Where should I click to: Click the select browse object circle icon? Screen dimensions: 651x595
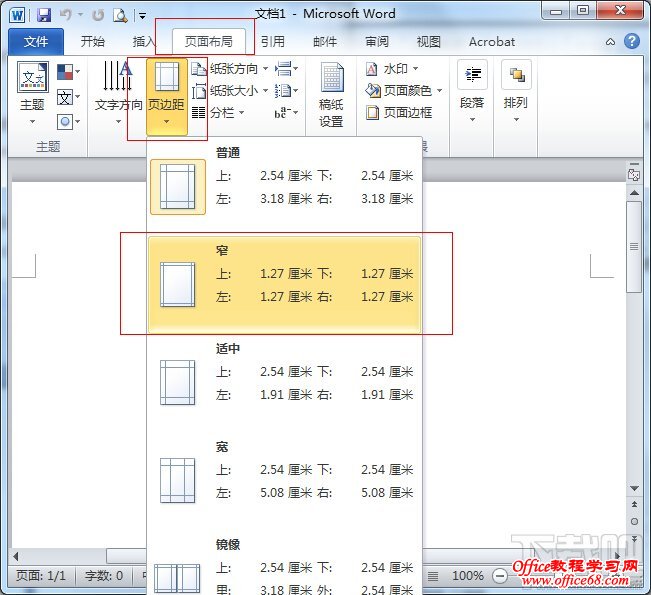point(634,522)
